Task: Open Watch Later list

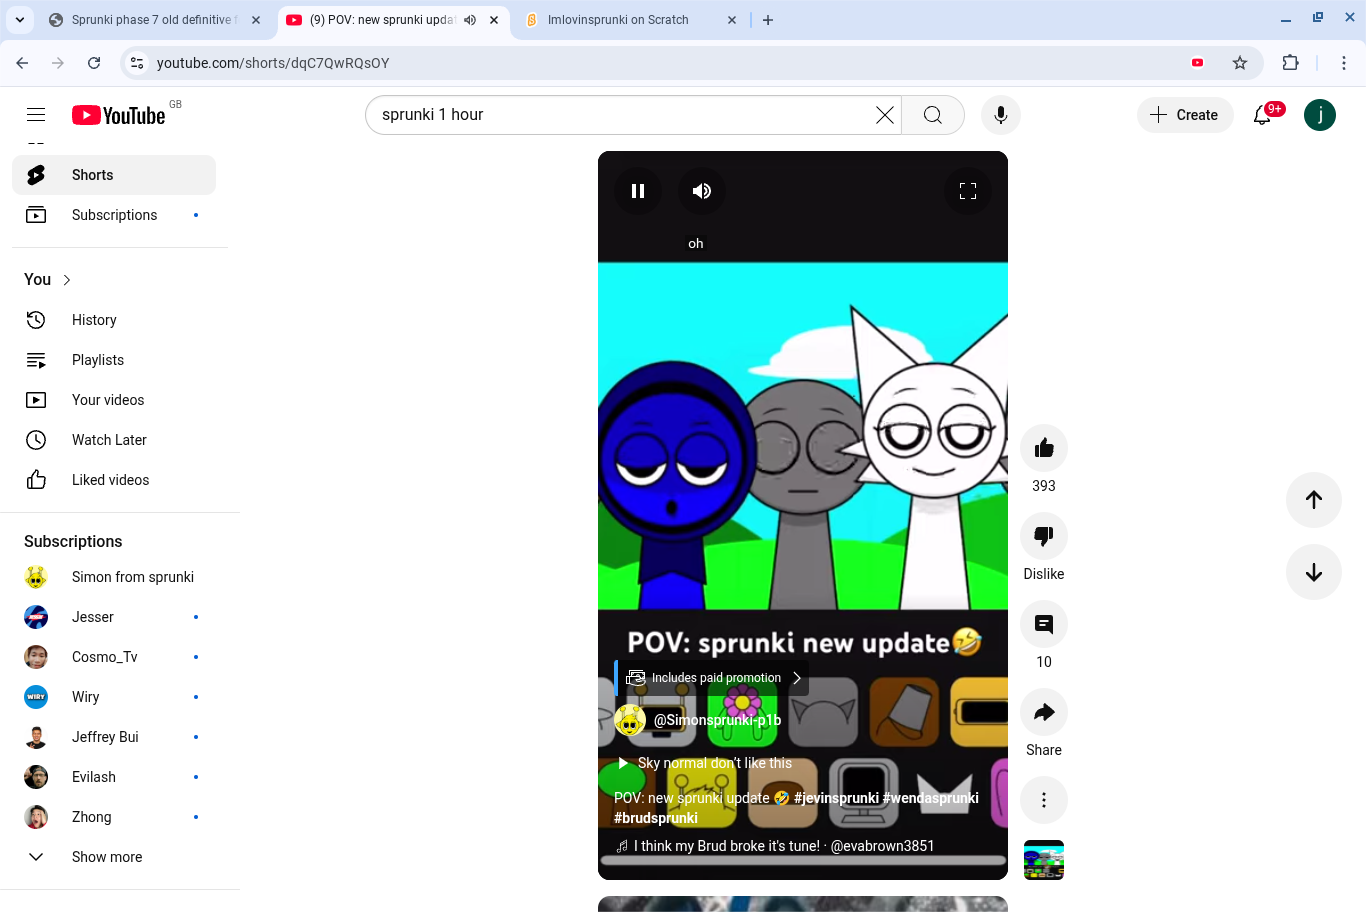Action: [x=114, y=440]
